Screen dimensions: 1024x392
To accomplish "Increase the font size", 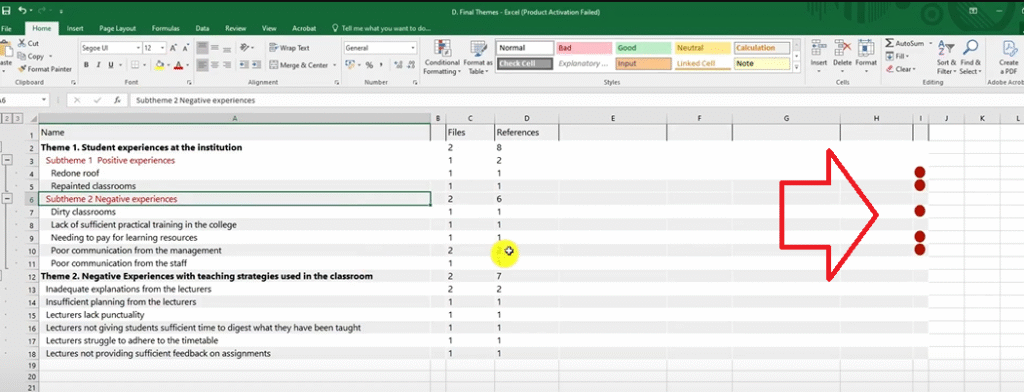I will pos(173,48).
